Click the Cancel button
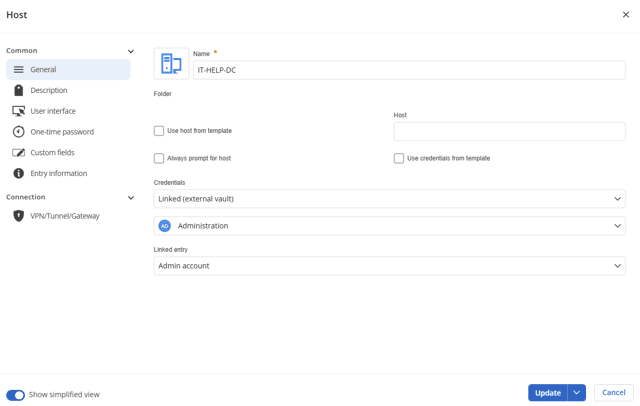640x406 pixels. pos(613,393)
